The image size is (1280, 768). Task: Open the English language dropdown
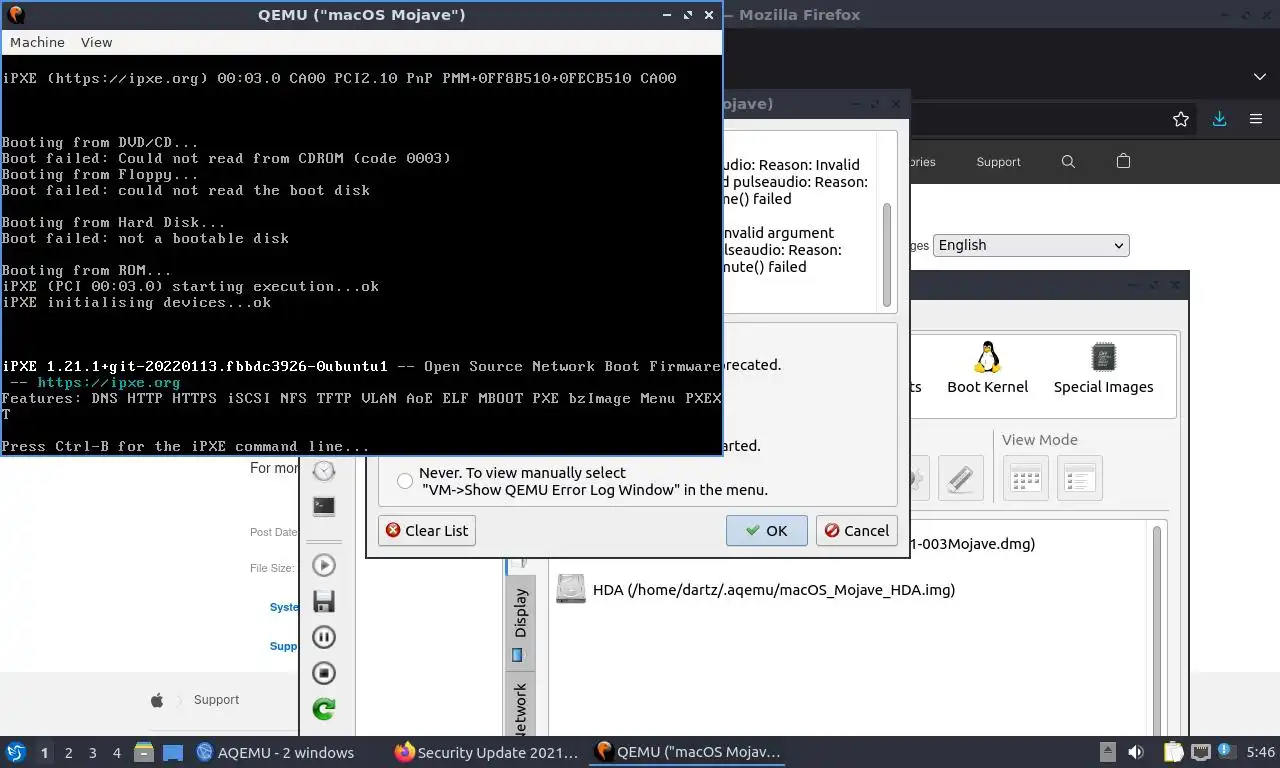click(x=1031, y=245)
